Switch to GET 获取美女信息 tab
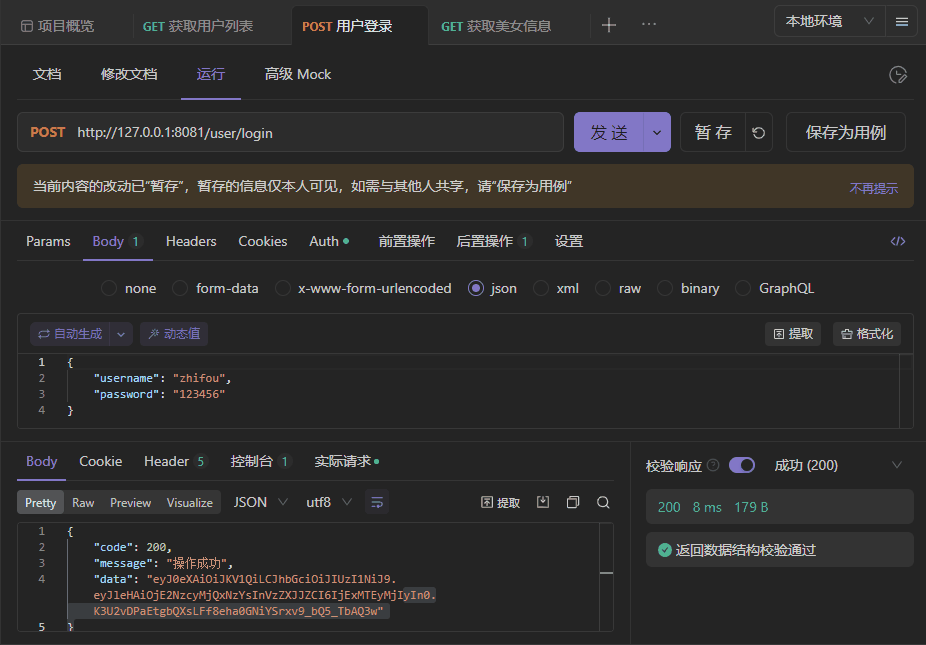Viewport: 926px width, 645px height. [x=496, y=26]
